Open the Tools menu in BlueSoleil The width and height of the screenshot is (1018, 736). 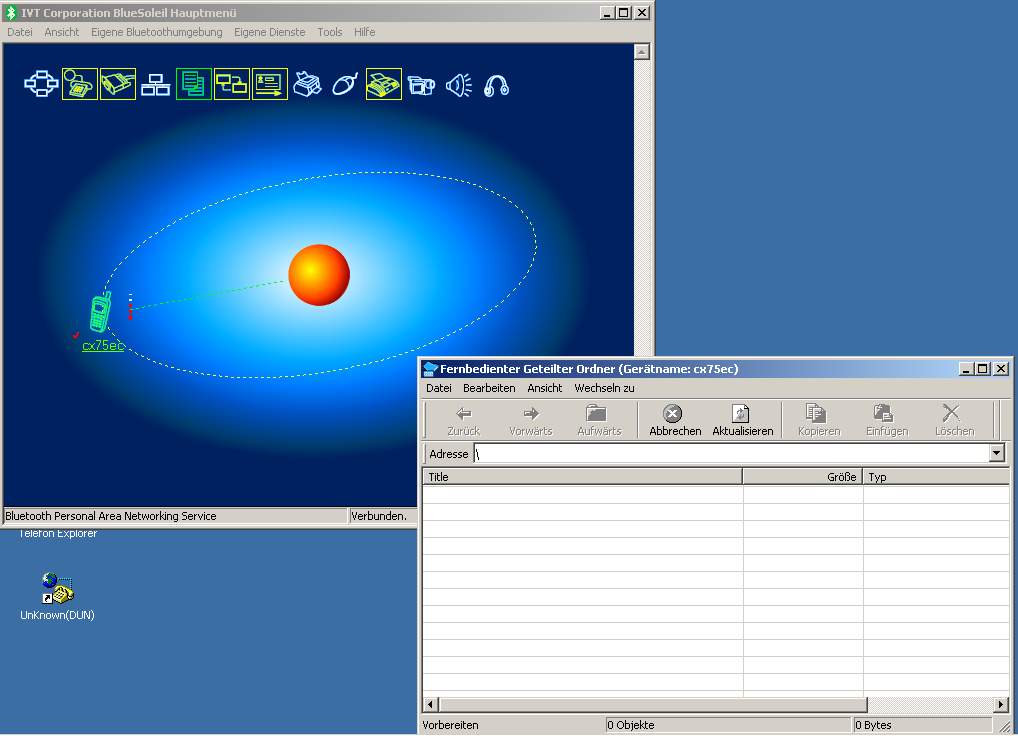(x=330, y=32)
